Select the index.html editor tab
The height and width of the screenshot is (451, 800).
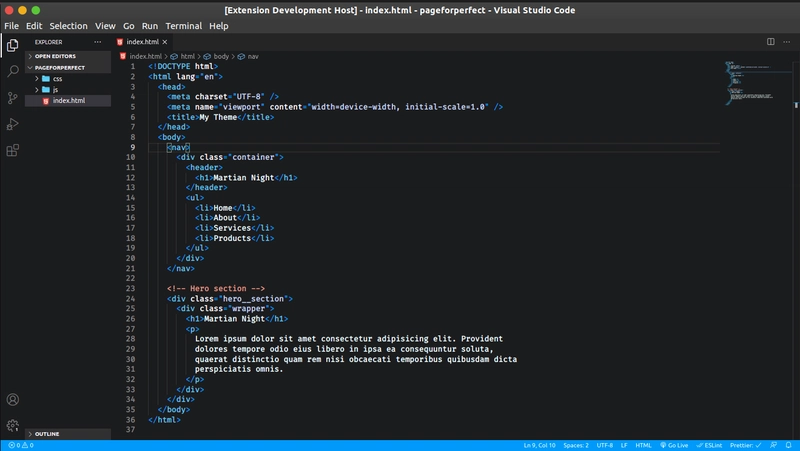point(142,42)
